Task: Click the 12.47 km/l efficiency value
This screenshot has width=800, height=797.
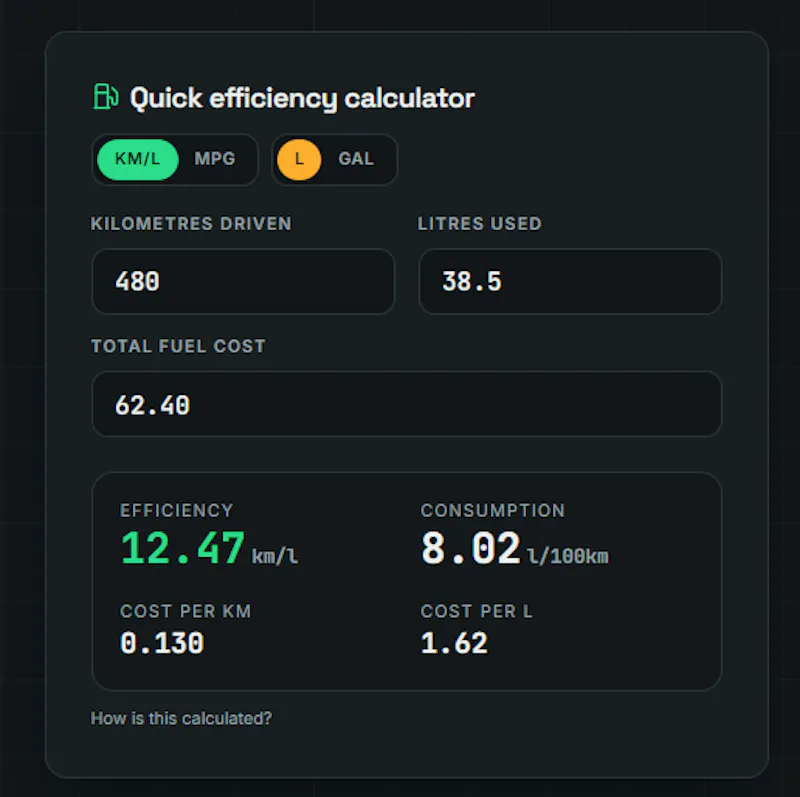Action: click(x=209, y=549)
